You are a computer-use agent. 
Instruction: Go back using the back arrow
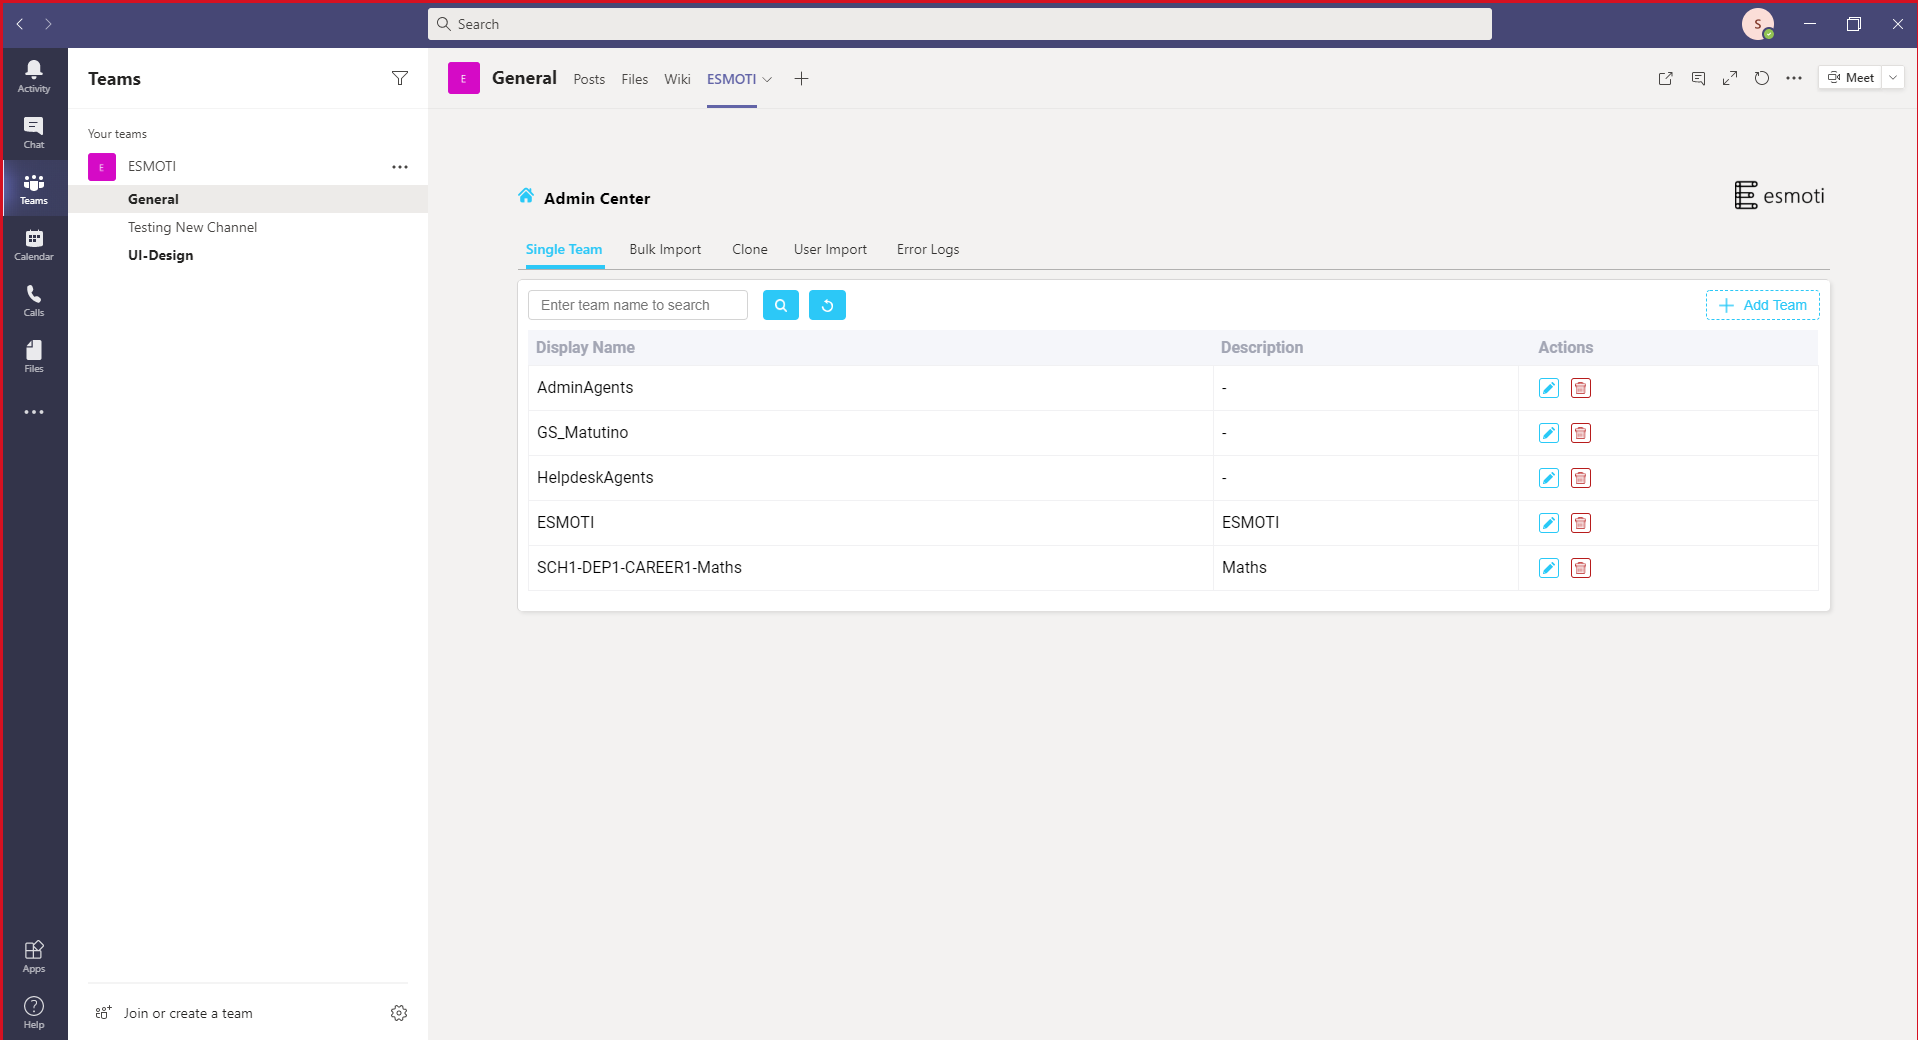(x=20, y=24)
